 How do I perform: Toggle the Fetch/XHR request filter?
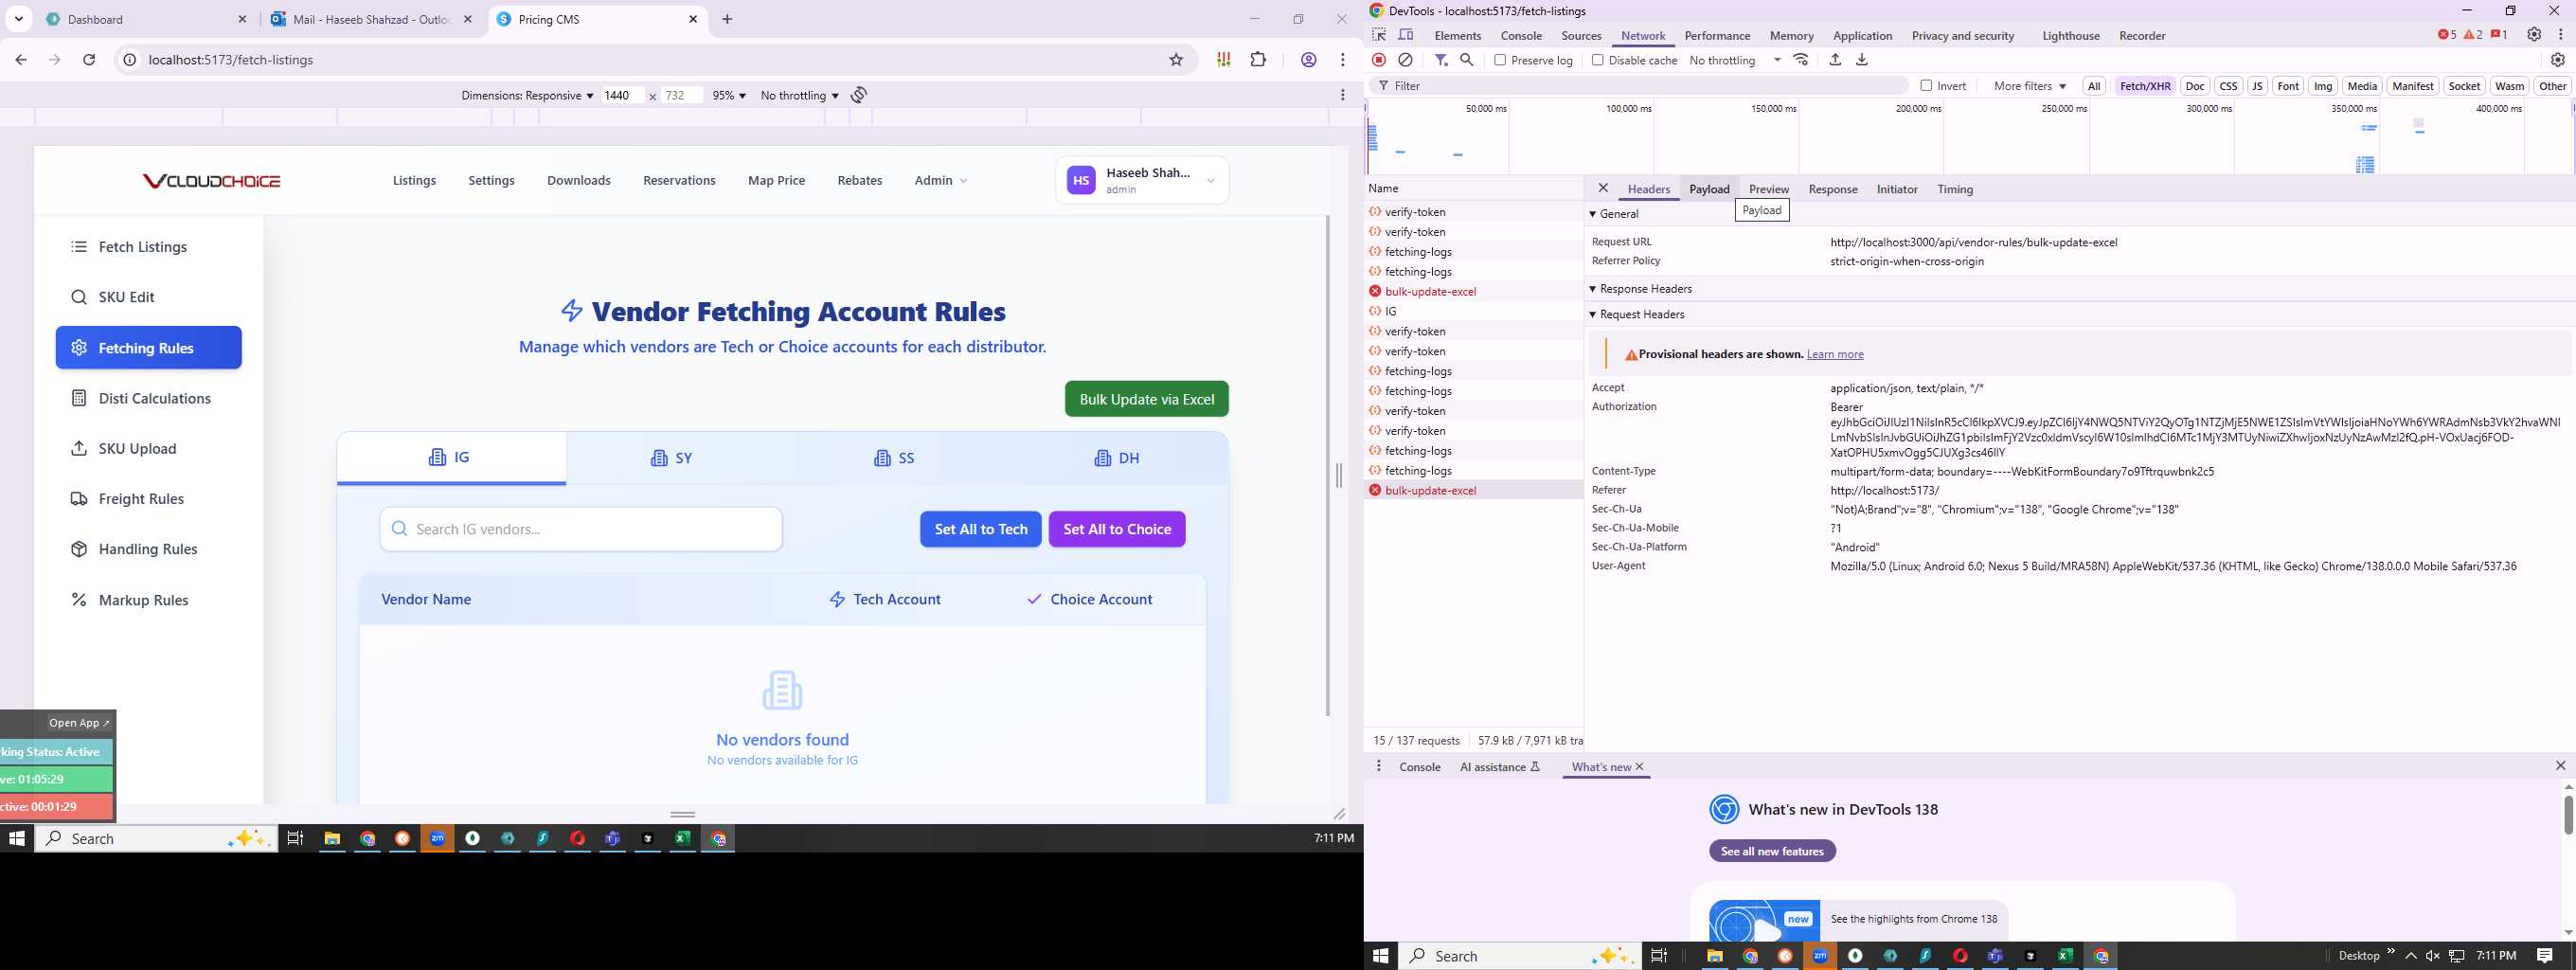coord(2145,86)
